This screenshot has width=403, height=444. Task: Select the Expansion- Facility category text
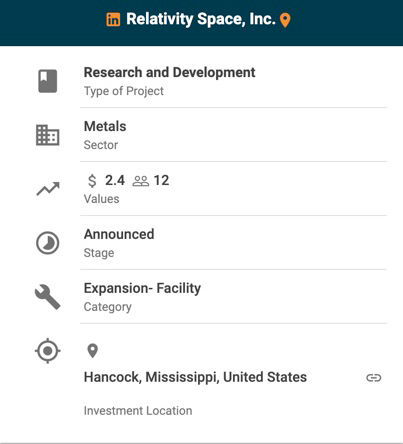point(142,288)
